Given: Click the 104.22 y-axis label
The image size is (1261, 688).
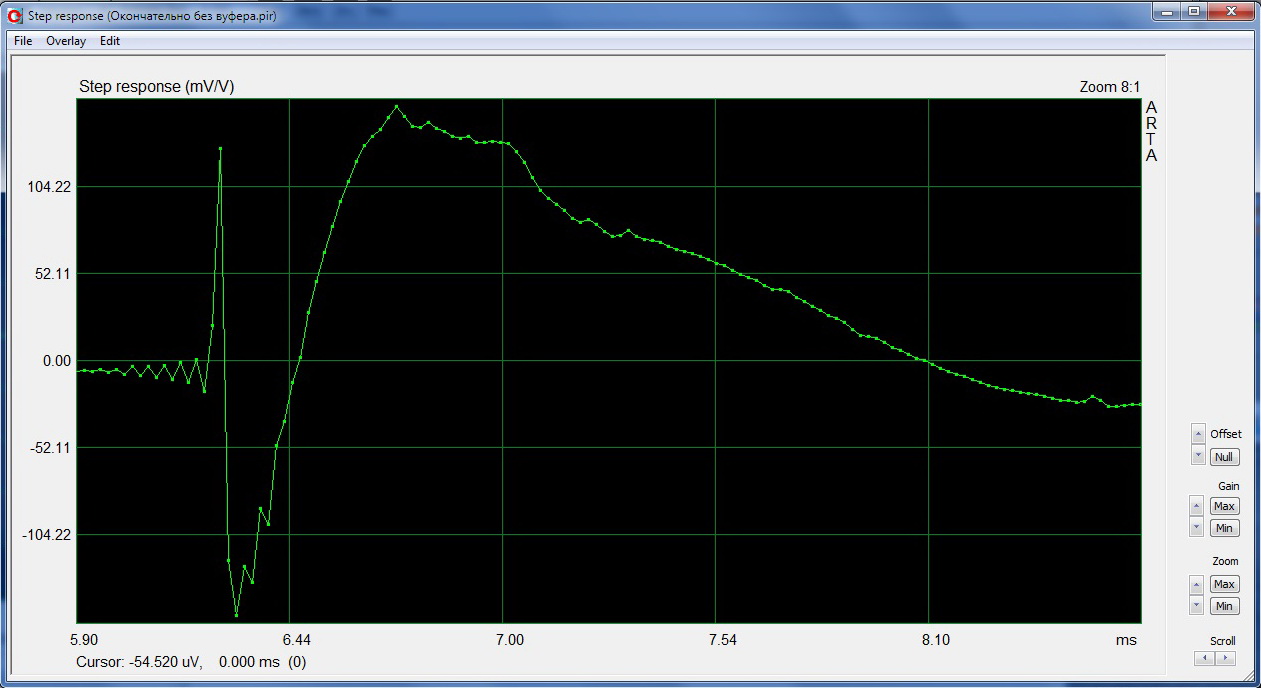Looking at the screenshot, I should click(50, 187).
